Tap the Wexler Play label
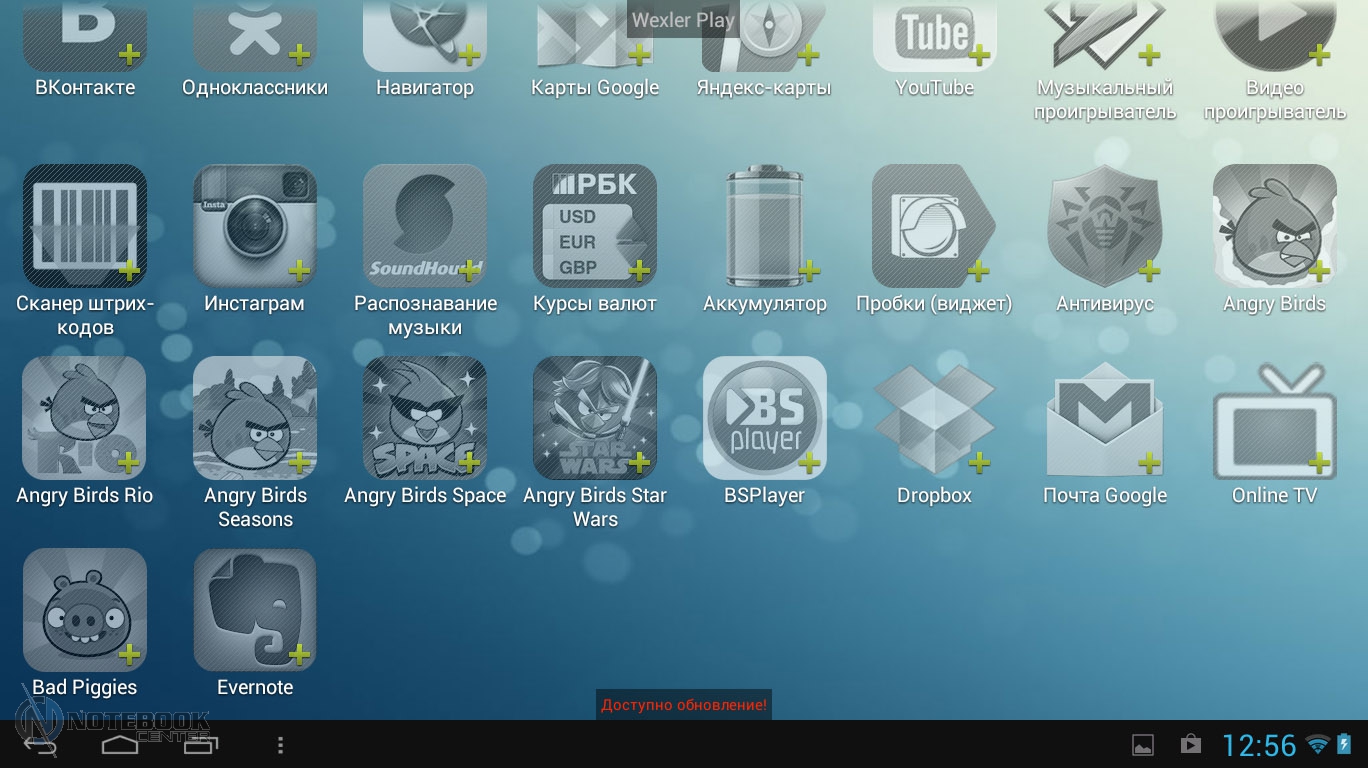The height and width of the screenshot is (768, 1368). pos(682,19)
